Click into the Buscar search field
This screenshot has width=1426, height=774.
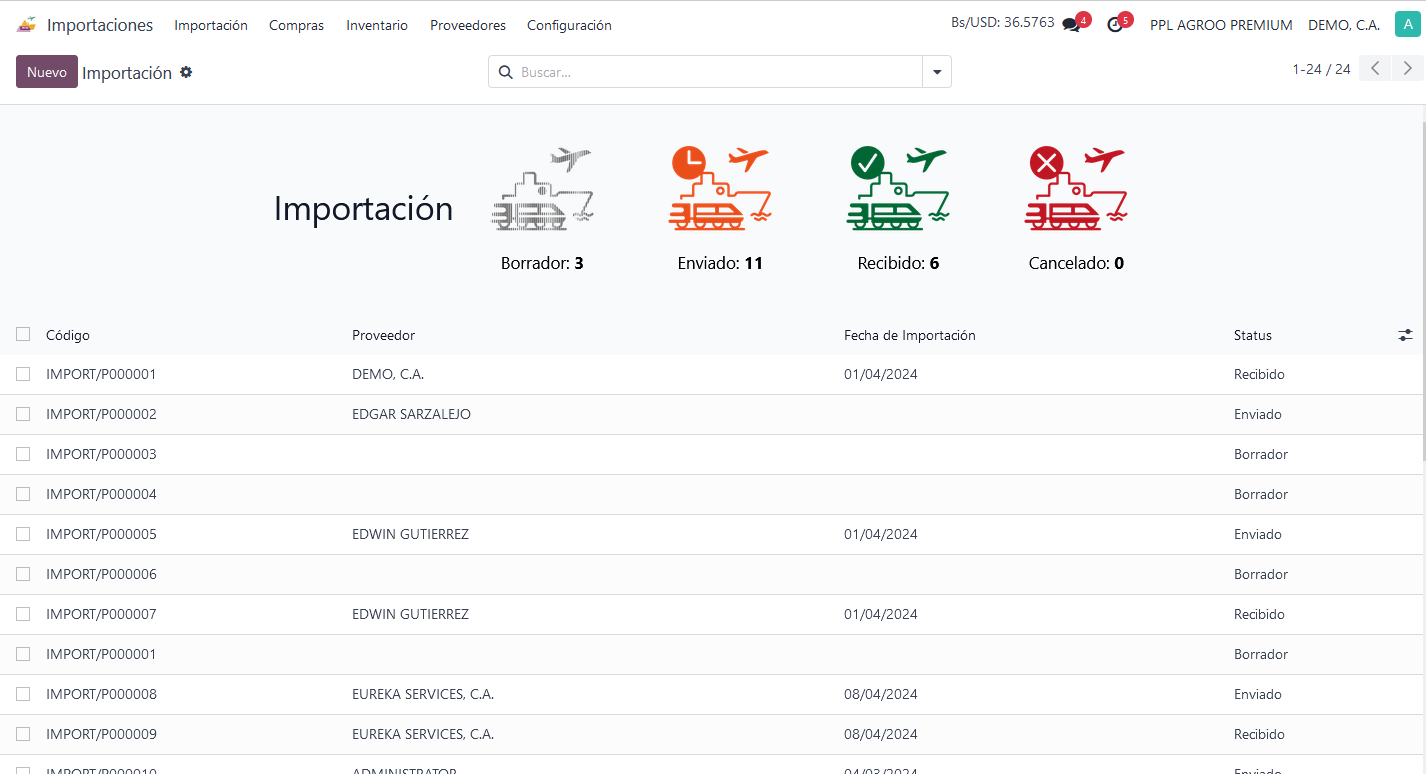pyautogui.click(x=715, y=72)
